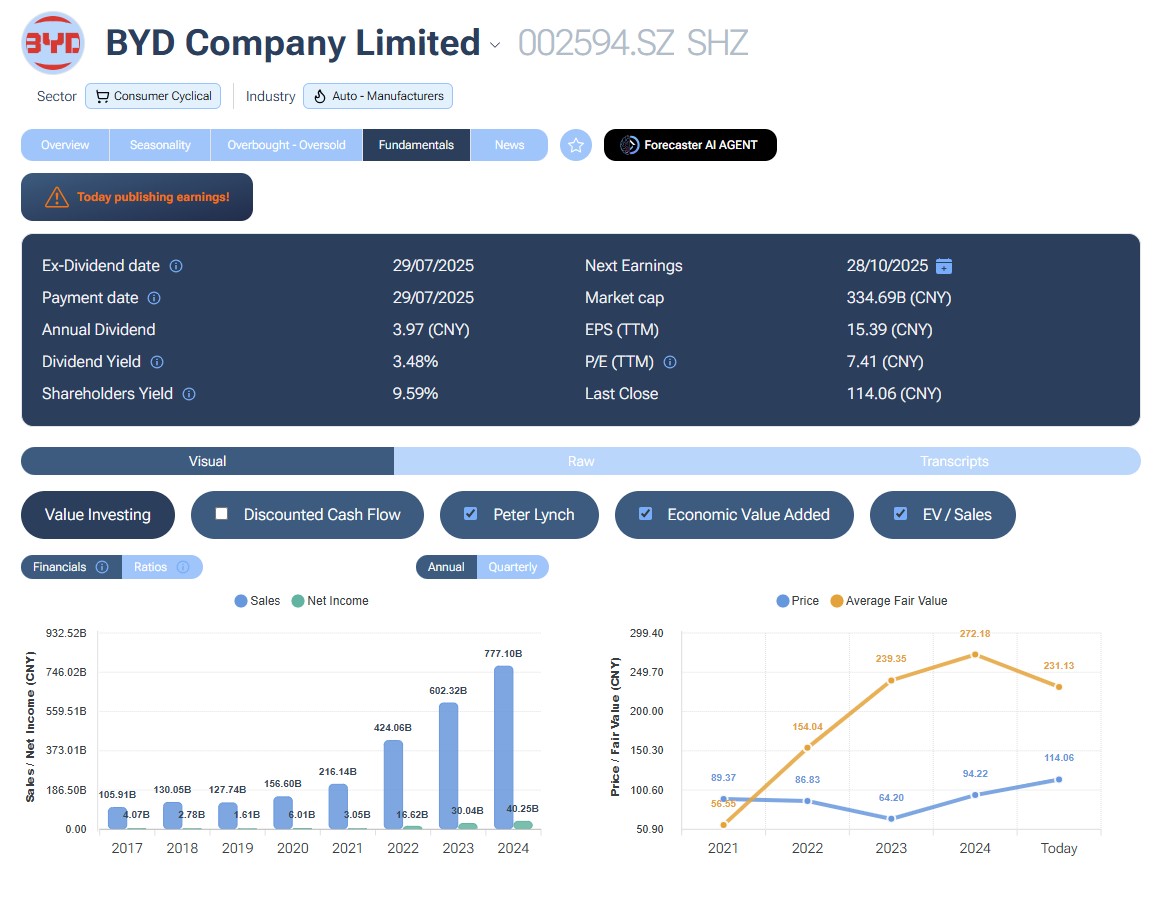Click the Last Close value 114.06 (CNY)

[894, 394]
